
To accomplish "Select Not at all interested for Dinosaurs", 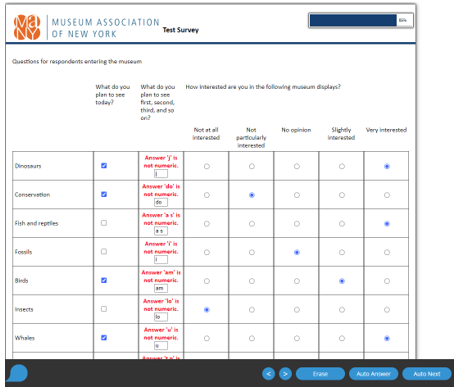I will coord(207,166).
